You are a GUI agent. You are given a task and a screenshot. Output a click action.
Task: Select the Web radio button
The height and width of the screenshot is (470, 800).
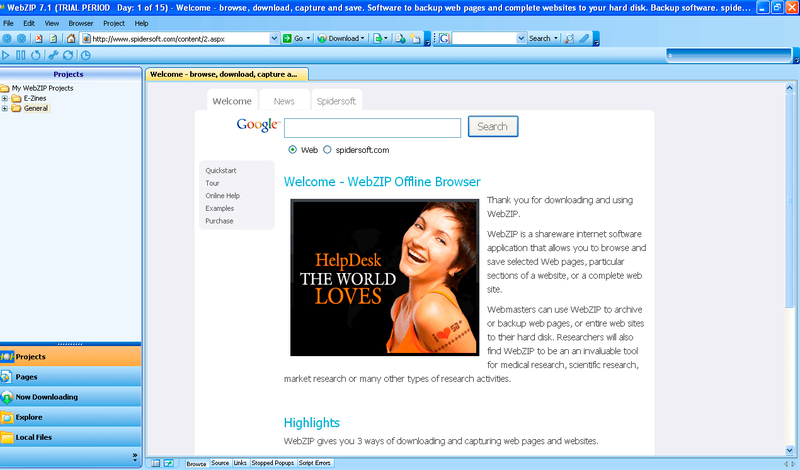[x=292, y=150]
